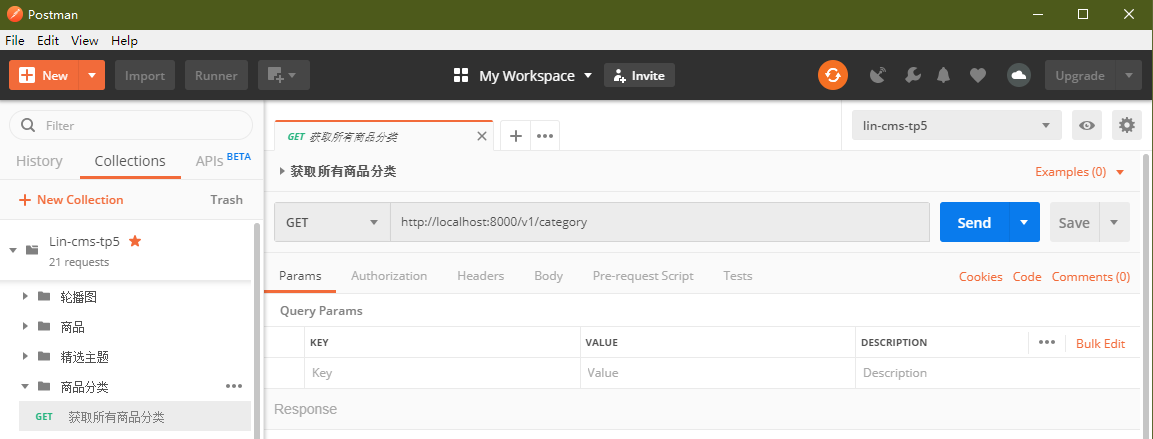Open the GET method dropdown
The width and height of the screenshot is (1153, 439).
point(332,223)
